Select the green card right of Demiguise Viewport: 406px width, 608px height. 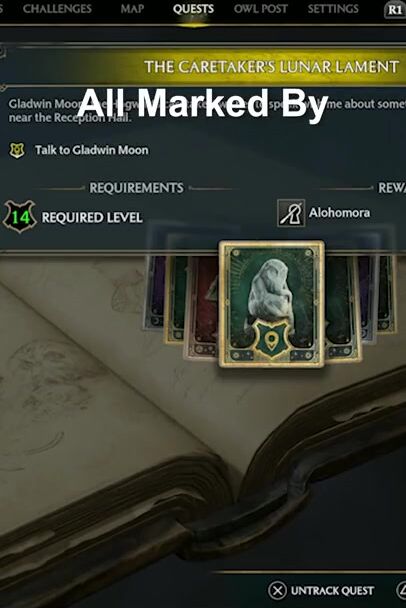pyautogui.click(x=341, y=306)
